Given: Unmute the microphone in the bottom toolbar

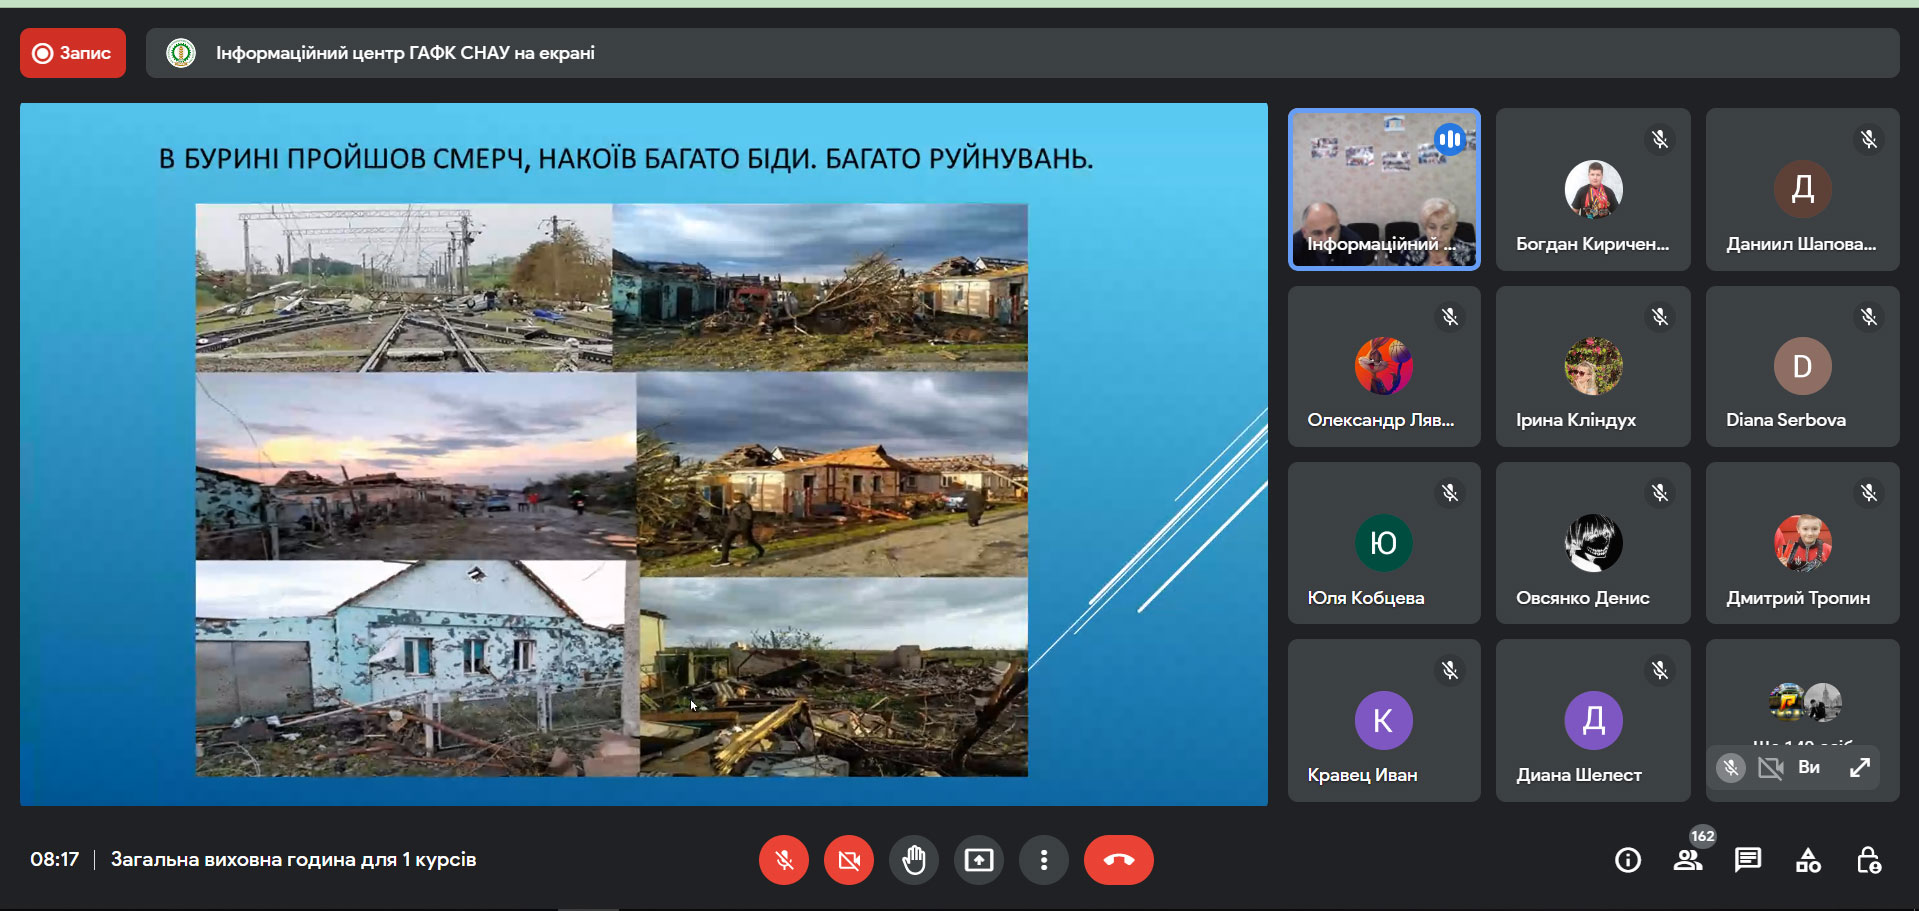Looking at the screenshot, I should [x=784, y=860].
